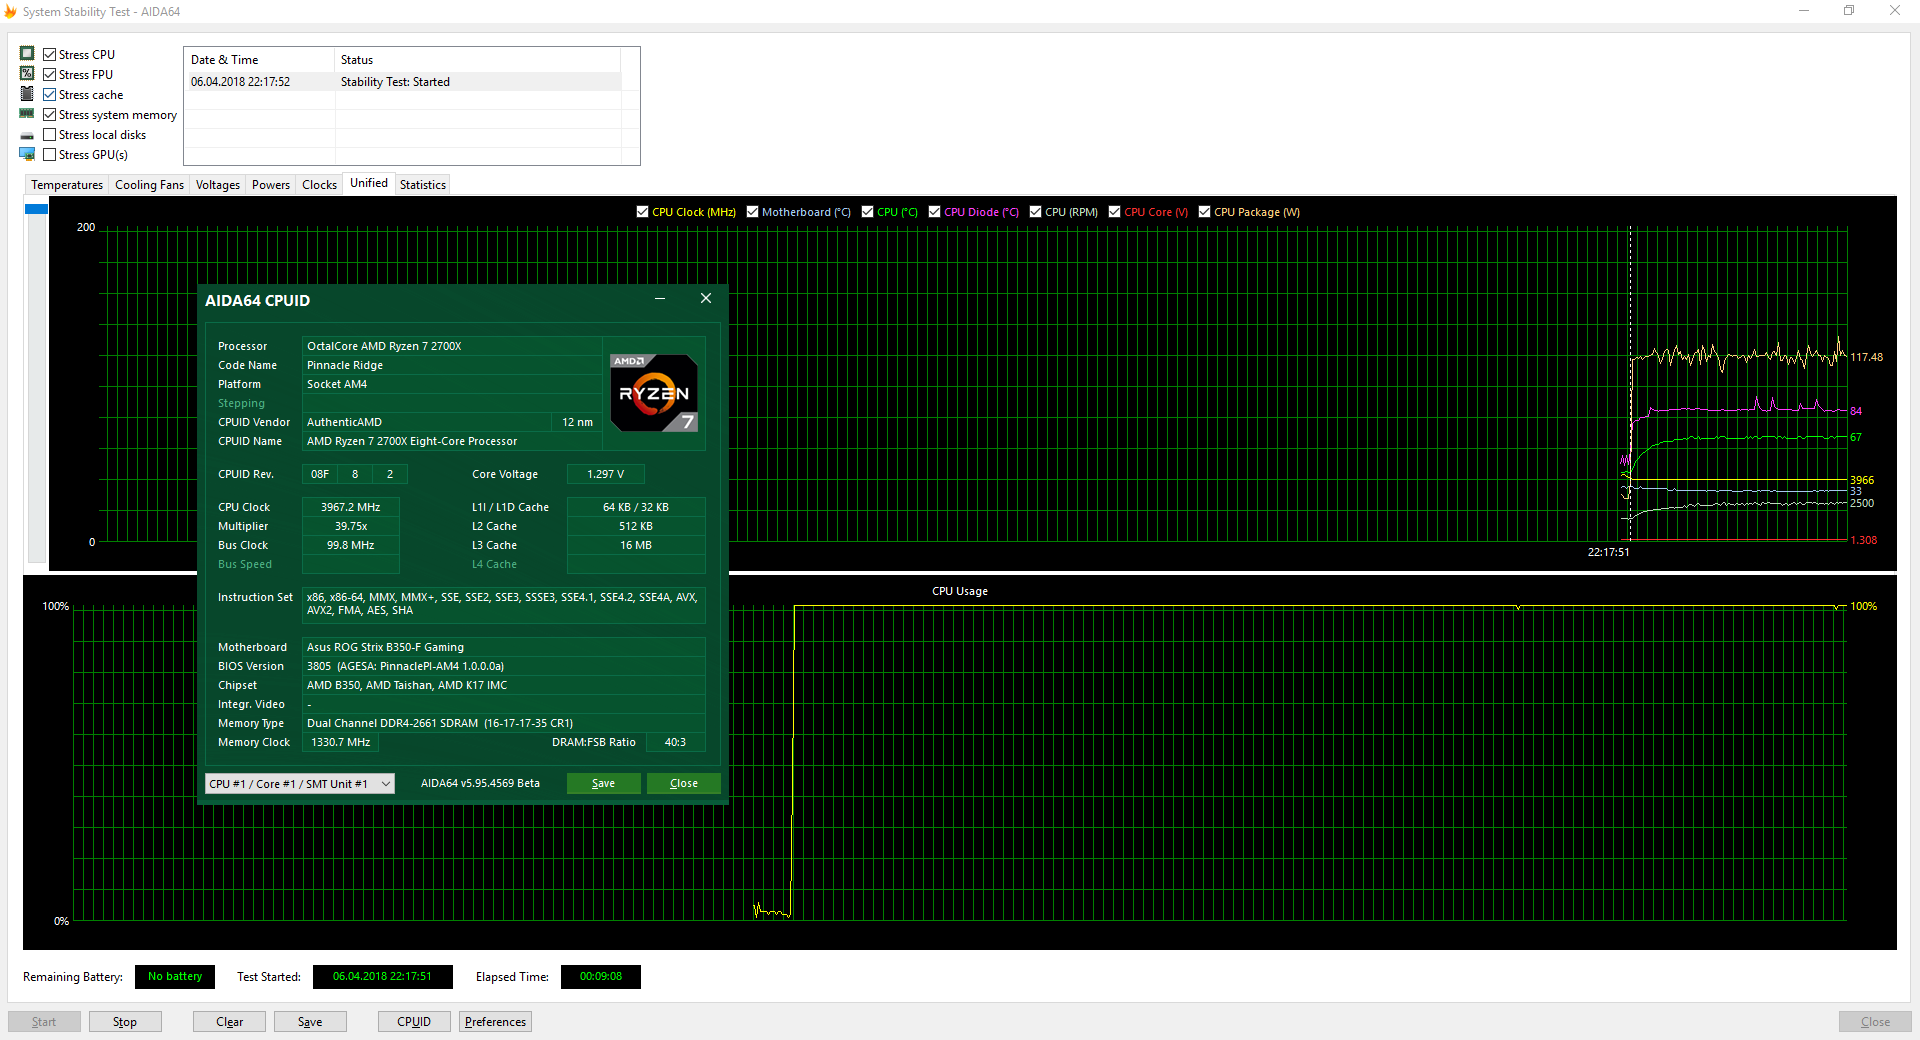Click Close in the CPUID dialog
The height and width of the screenshot is (1040, 1920).
(684, 784)
